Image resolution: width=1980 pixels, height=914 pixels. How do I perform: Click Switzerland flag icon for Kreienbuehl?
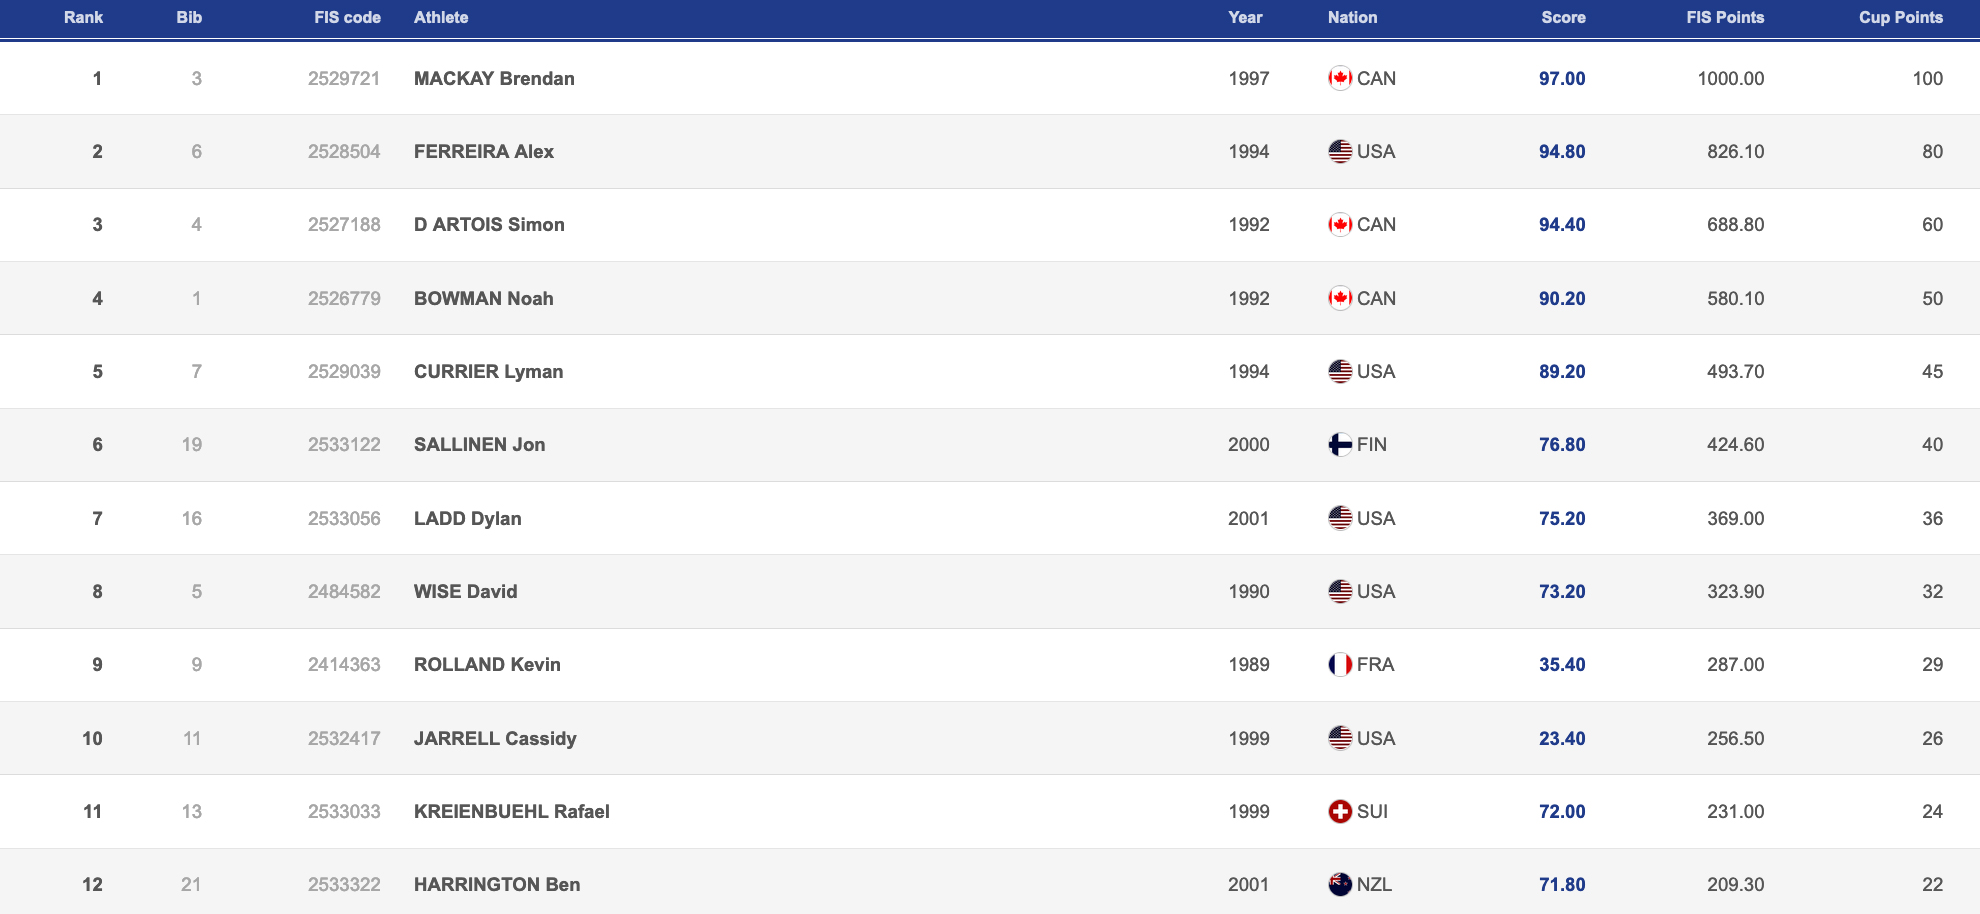[x=1339, y=811]
